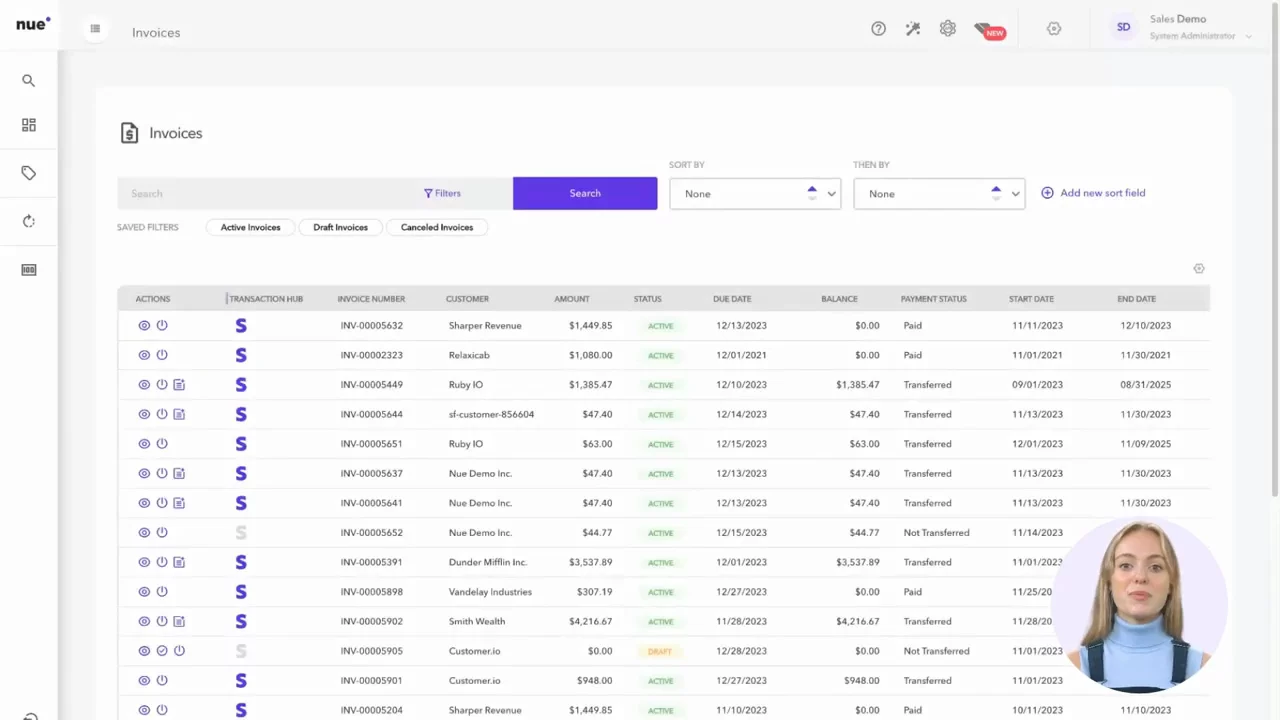Image resolution: width=1280 pixels, height=720 pixels.
Task: Open the sidebar search icon
Action: click(x=29, y=81)
